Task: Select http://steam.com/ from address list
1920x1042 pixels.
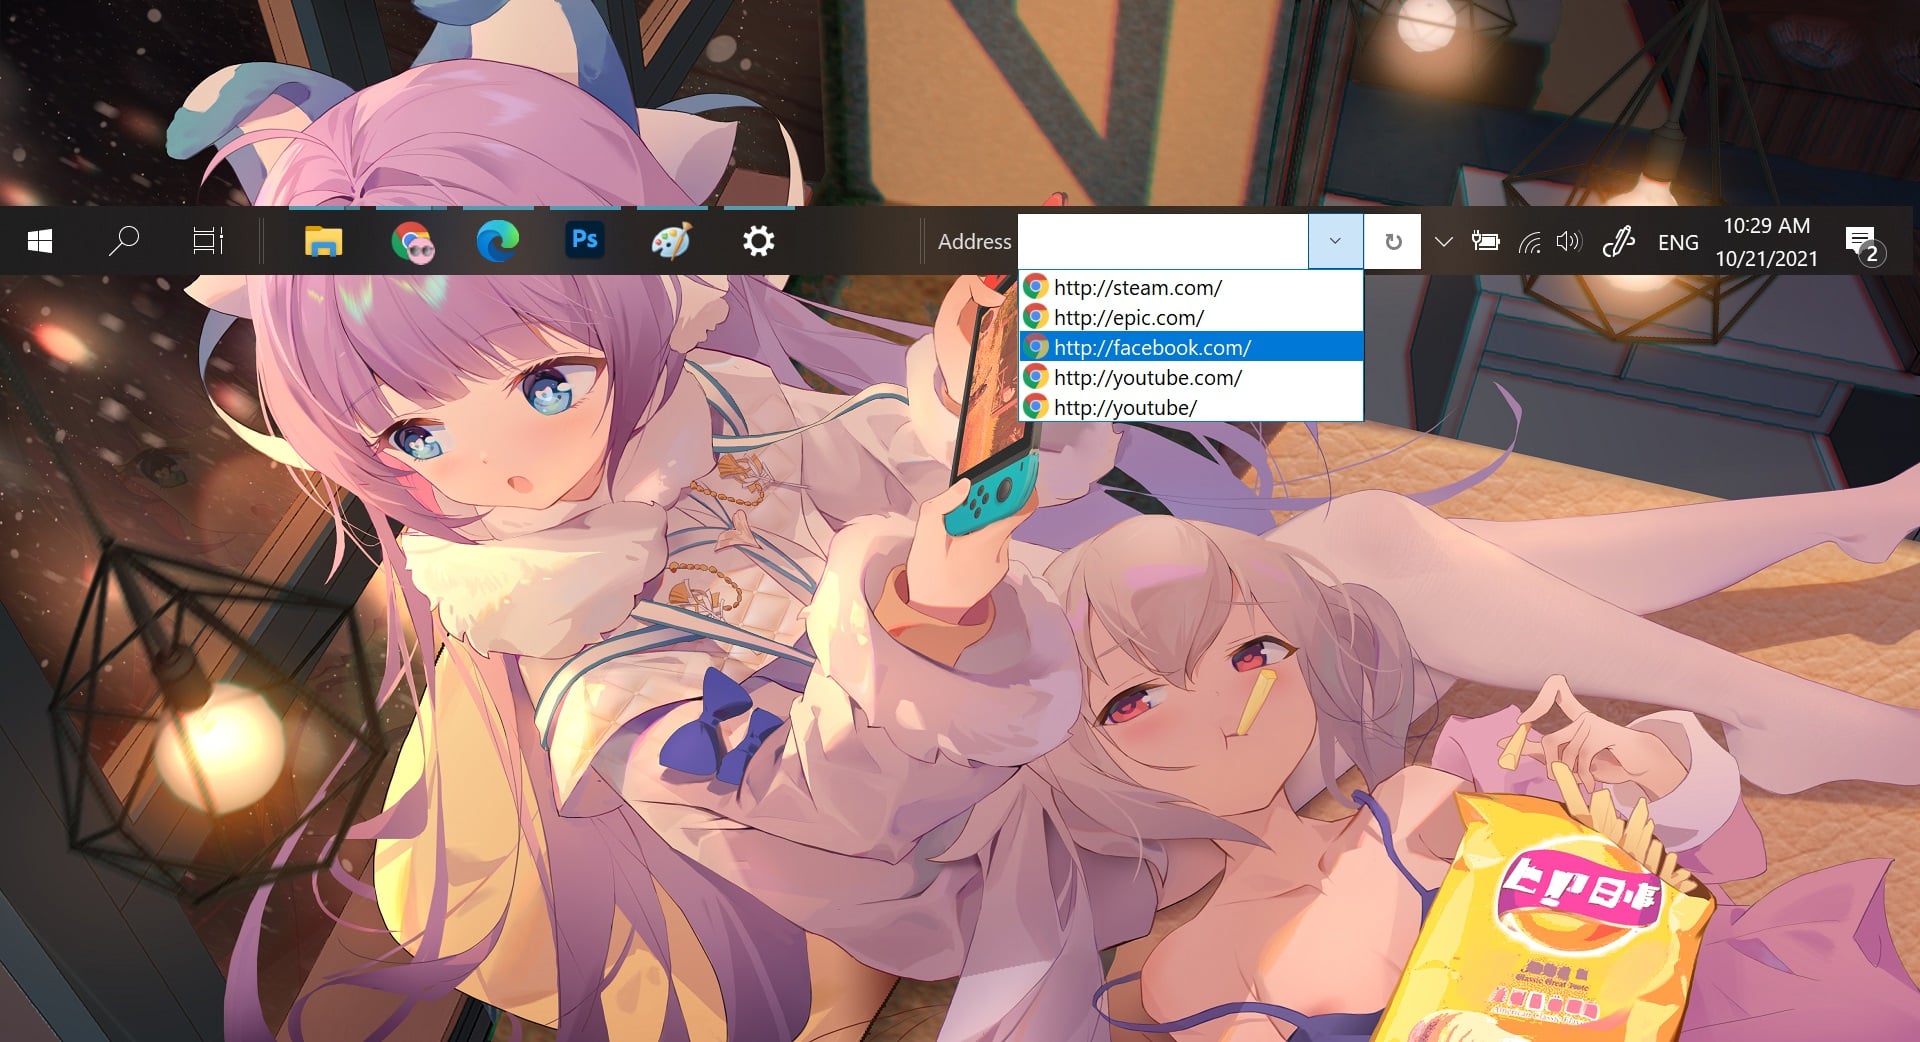Action: point(1191,287)
